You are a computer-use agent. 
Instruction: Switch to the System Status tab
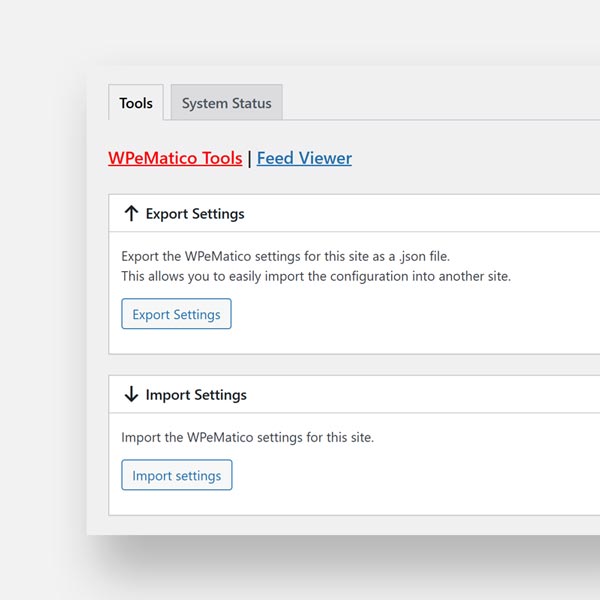point(226,103)
